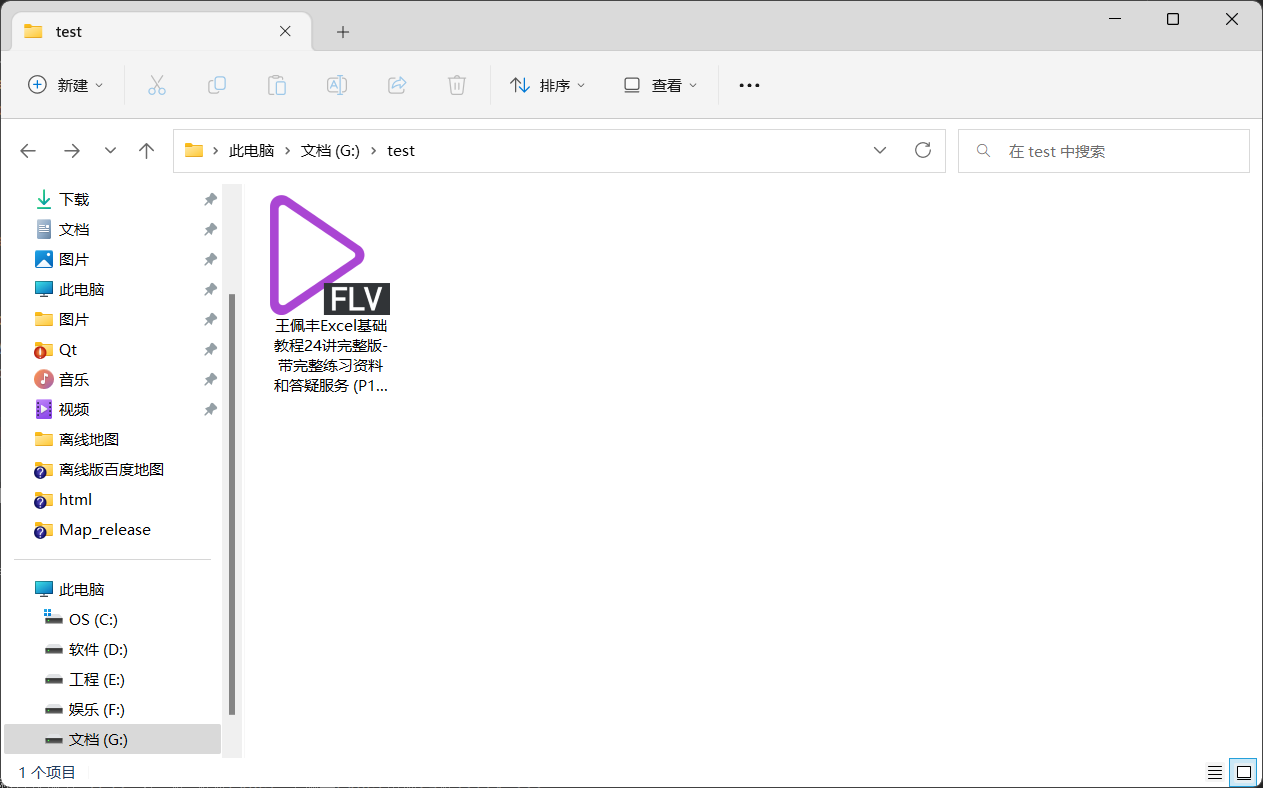1263x788 pixels.
Task: Click the Paste clipboard icon
Action: point(277,86)
